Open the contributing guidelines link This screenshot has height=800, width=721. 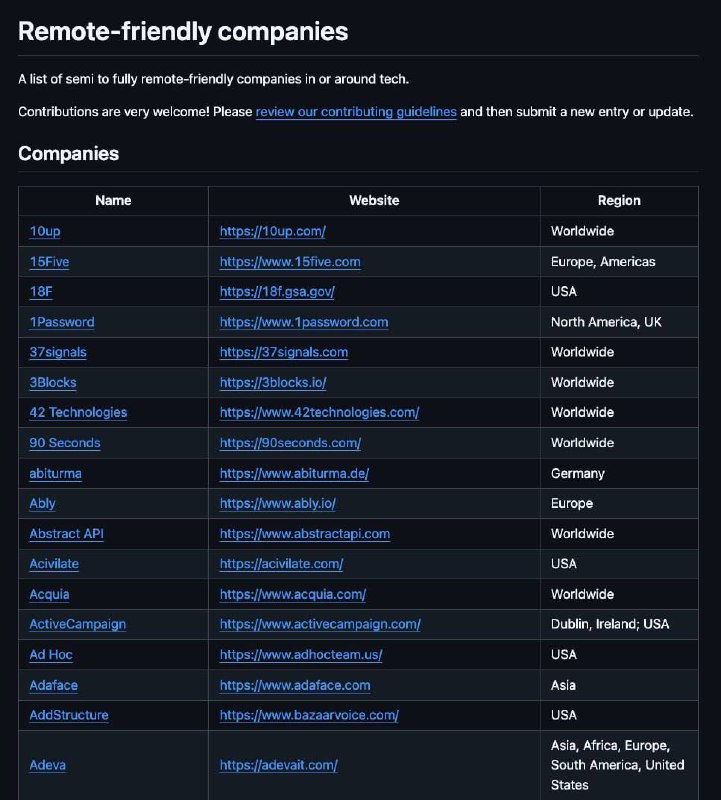click(x=356, y=112)
